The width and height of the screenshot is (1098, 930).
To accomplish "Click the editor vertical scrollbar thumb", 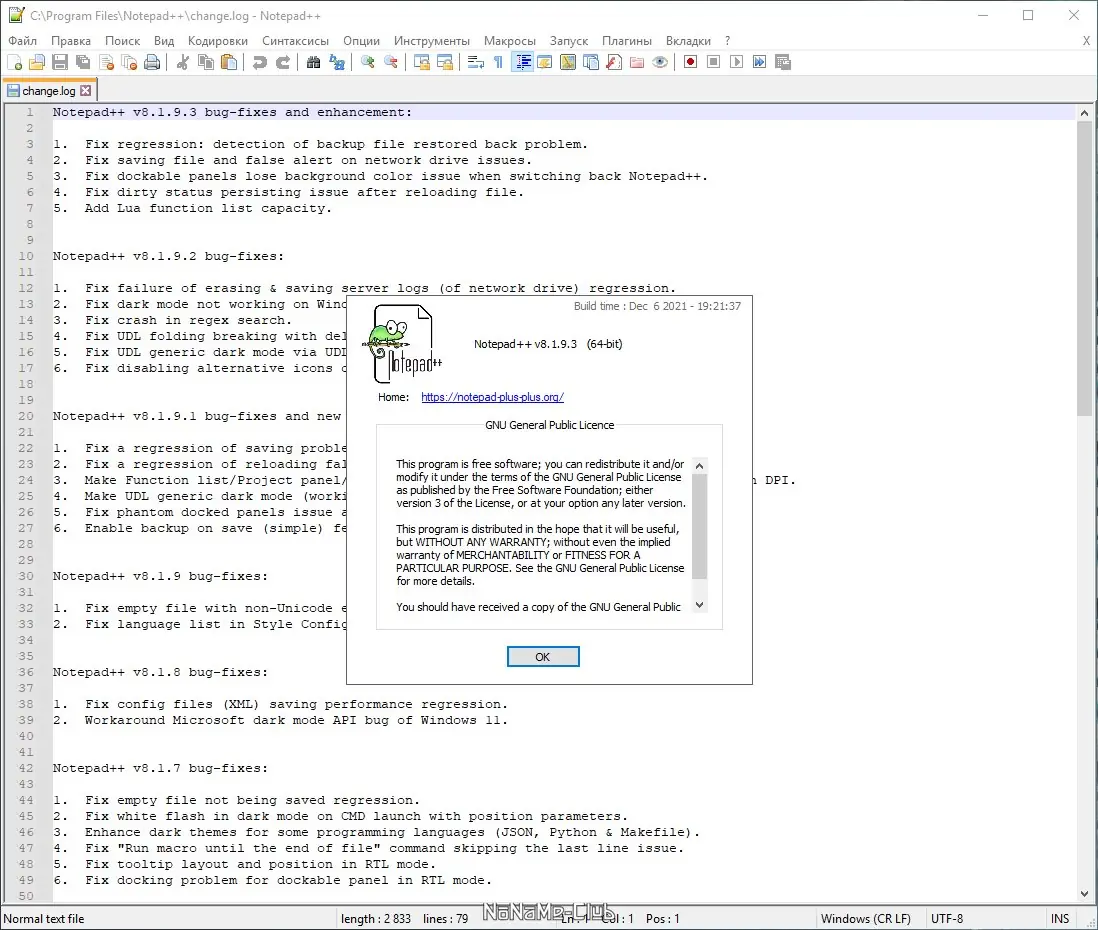I will (1084, 268).
